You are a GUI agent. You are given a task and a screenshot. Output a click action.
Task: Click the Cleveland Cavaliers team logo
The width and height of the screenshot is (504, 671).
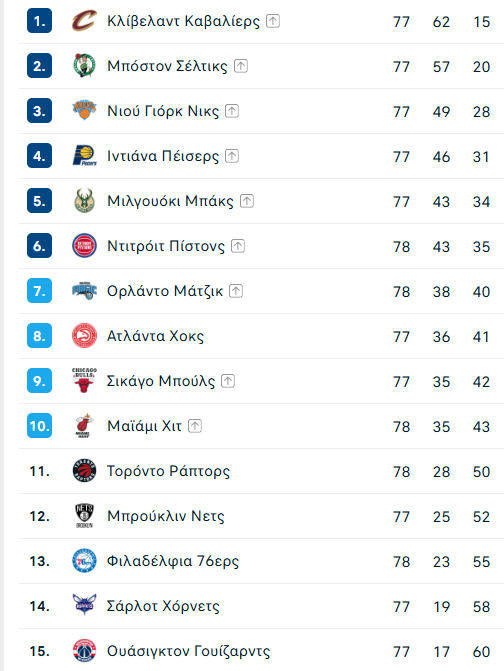84,21
